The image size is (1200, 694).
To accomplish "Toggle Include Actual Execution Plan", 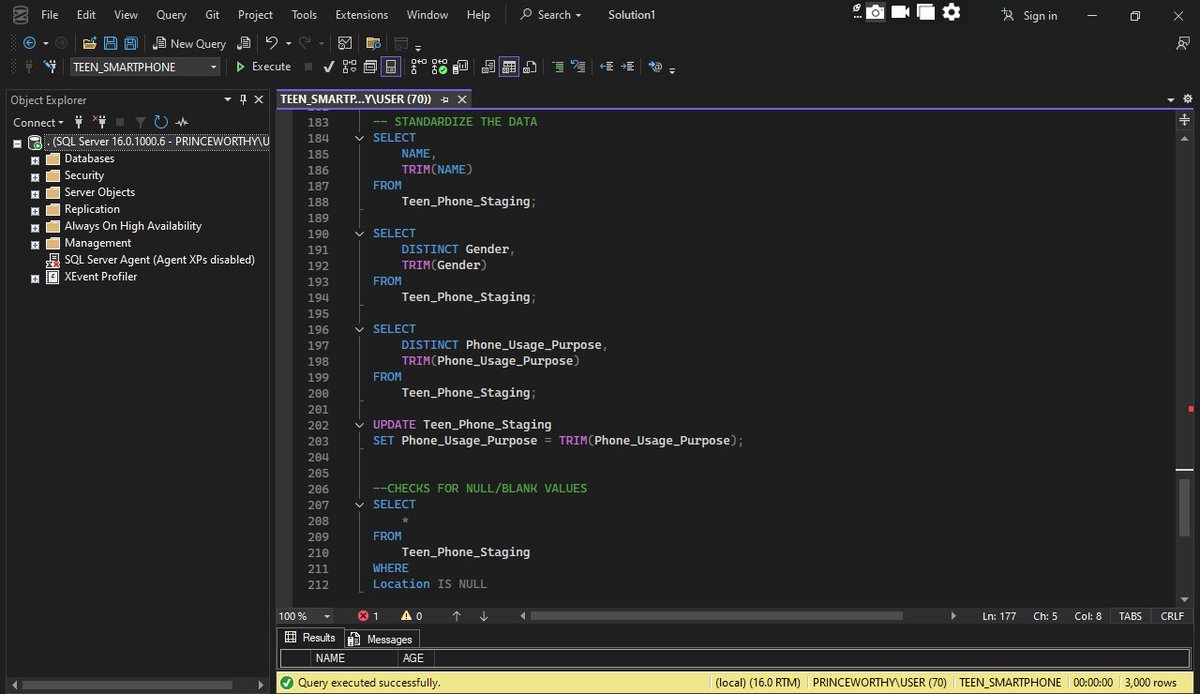I will click(x=418, y=67).
